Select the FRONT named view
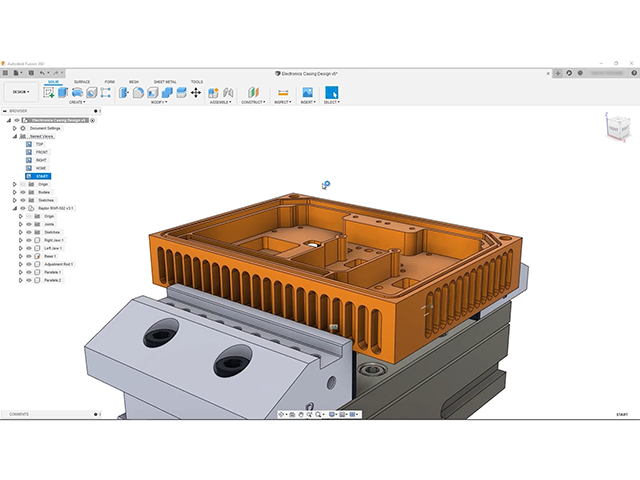The image size is (640, 480). (41, 152)
